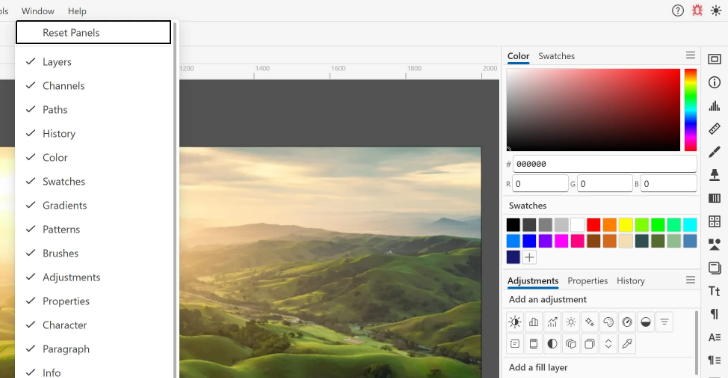Click the hex color input field
This screenshot has width=728, height=378.
[x=604, y=164]
